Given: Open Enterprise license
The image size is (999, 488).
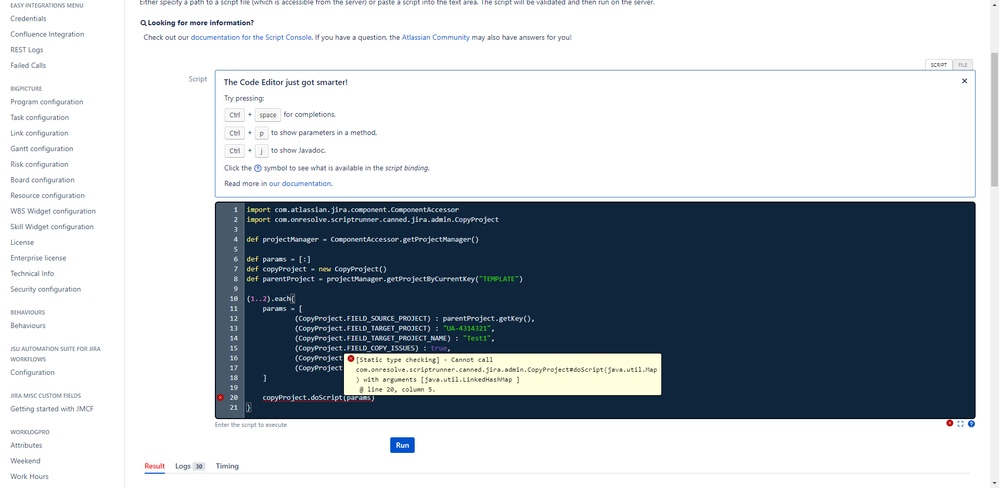Looking at the screenshot, I should click(38, 258).
